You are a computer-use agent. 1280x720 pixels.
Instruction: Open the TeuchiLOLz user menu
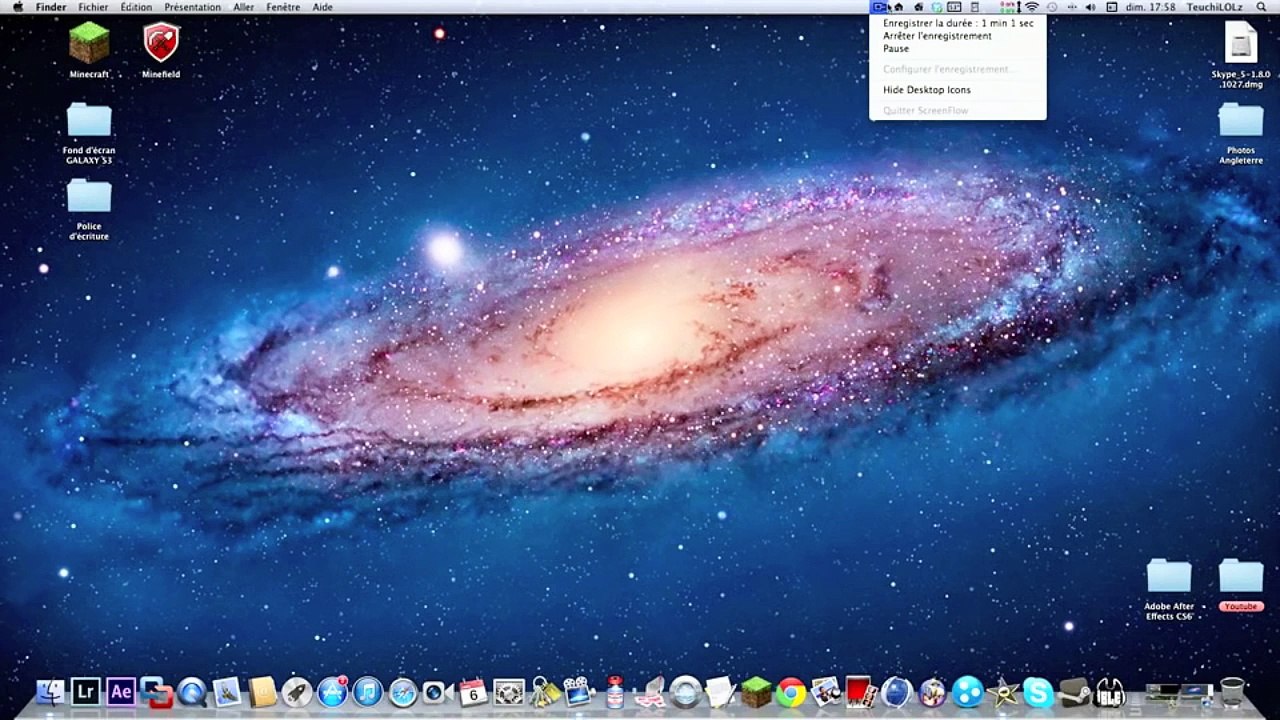1214,7
